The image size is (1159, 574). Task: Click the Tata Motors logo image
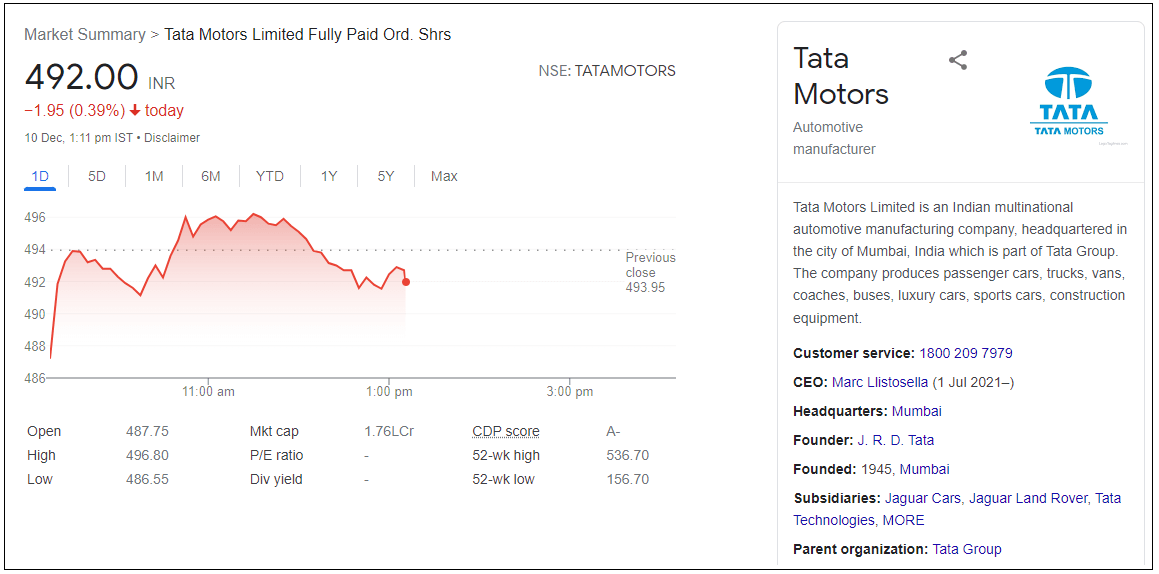[x=1068, y=102]
